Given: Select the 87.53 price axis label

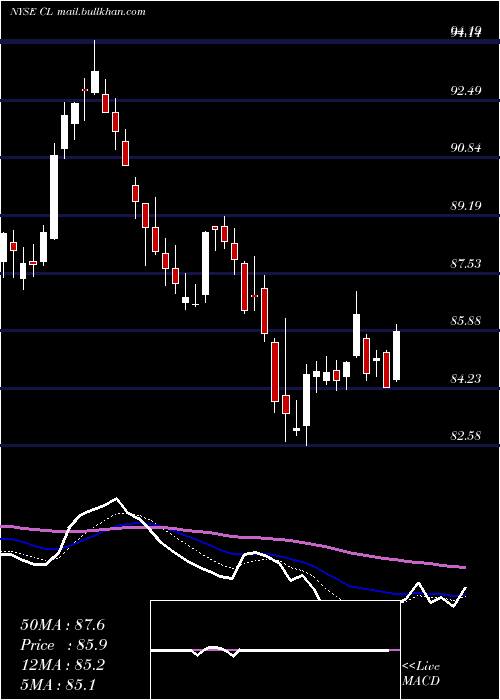Looking at the screenshot, I should 466,263.
